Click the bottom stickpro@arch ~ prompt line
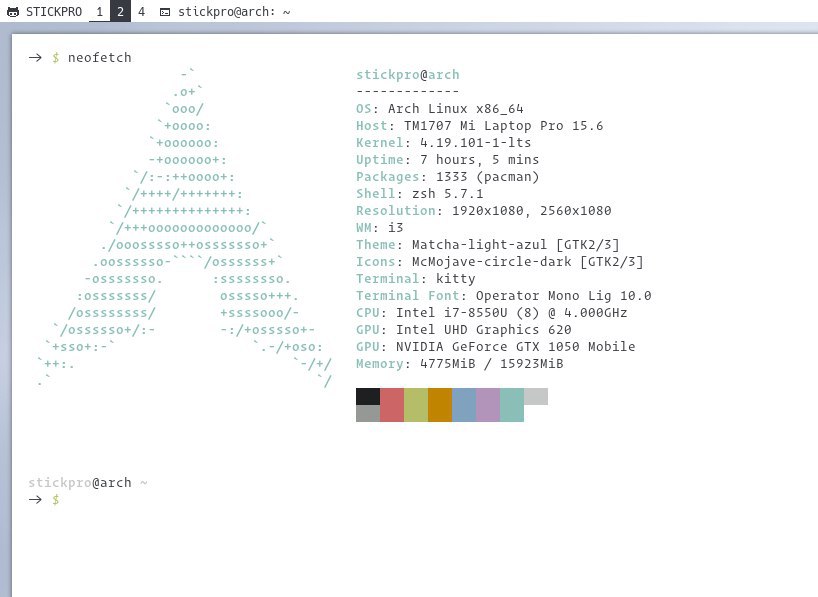The image size is (818, 597). [88, 483]
